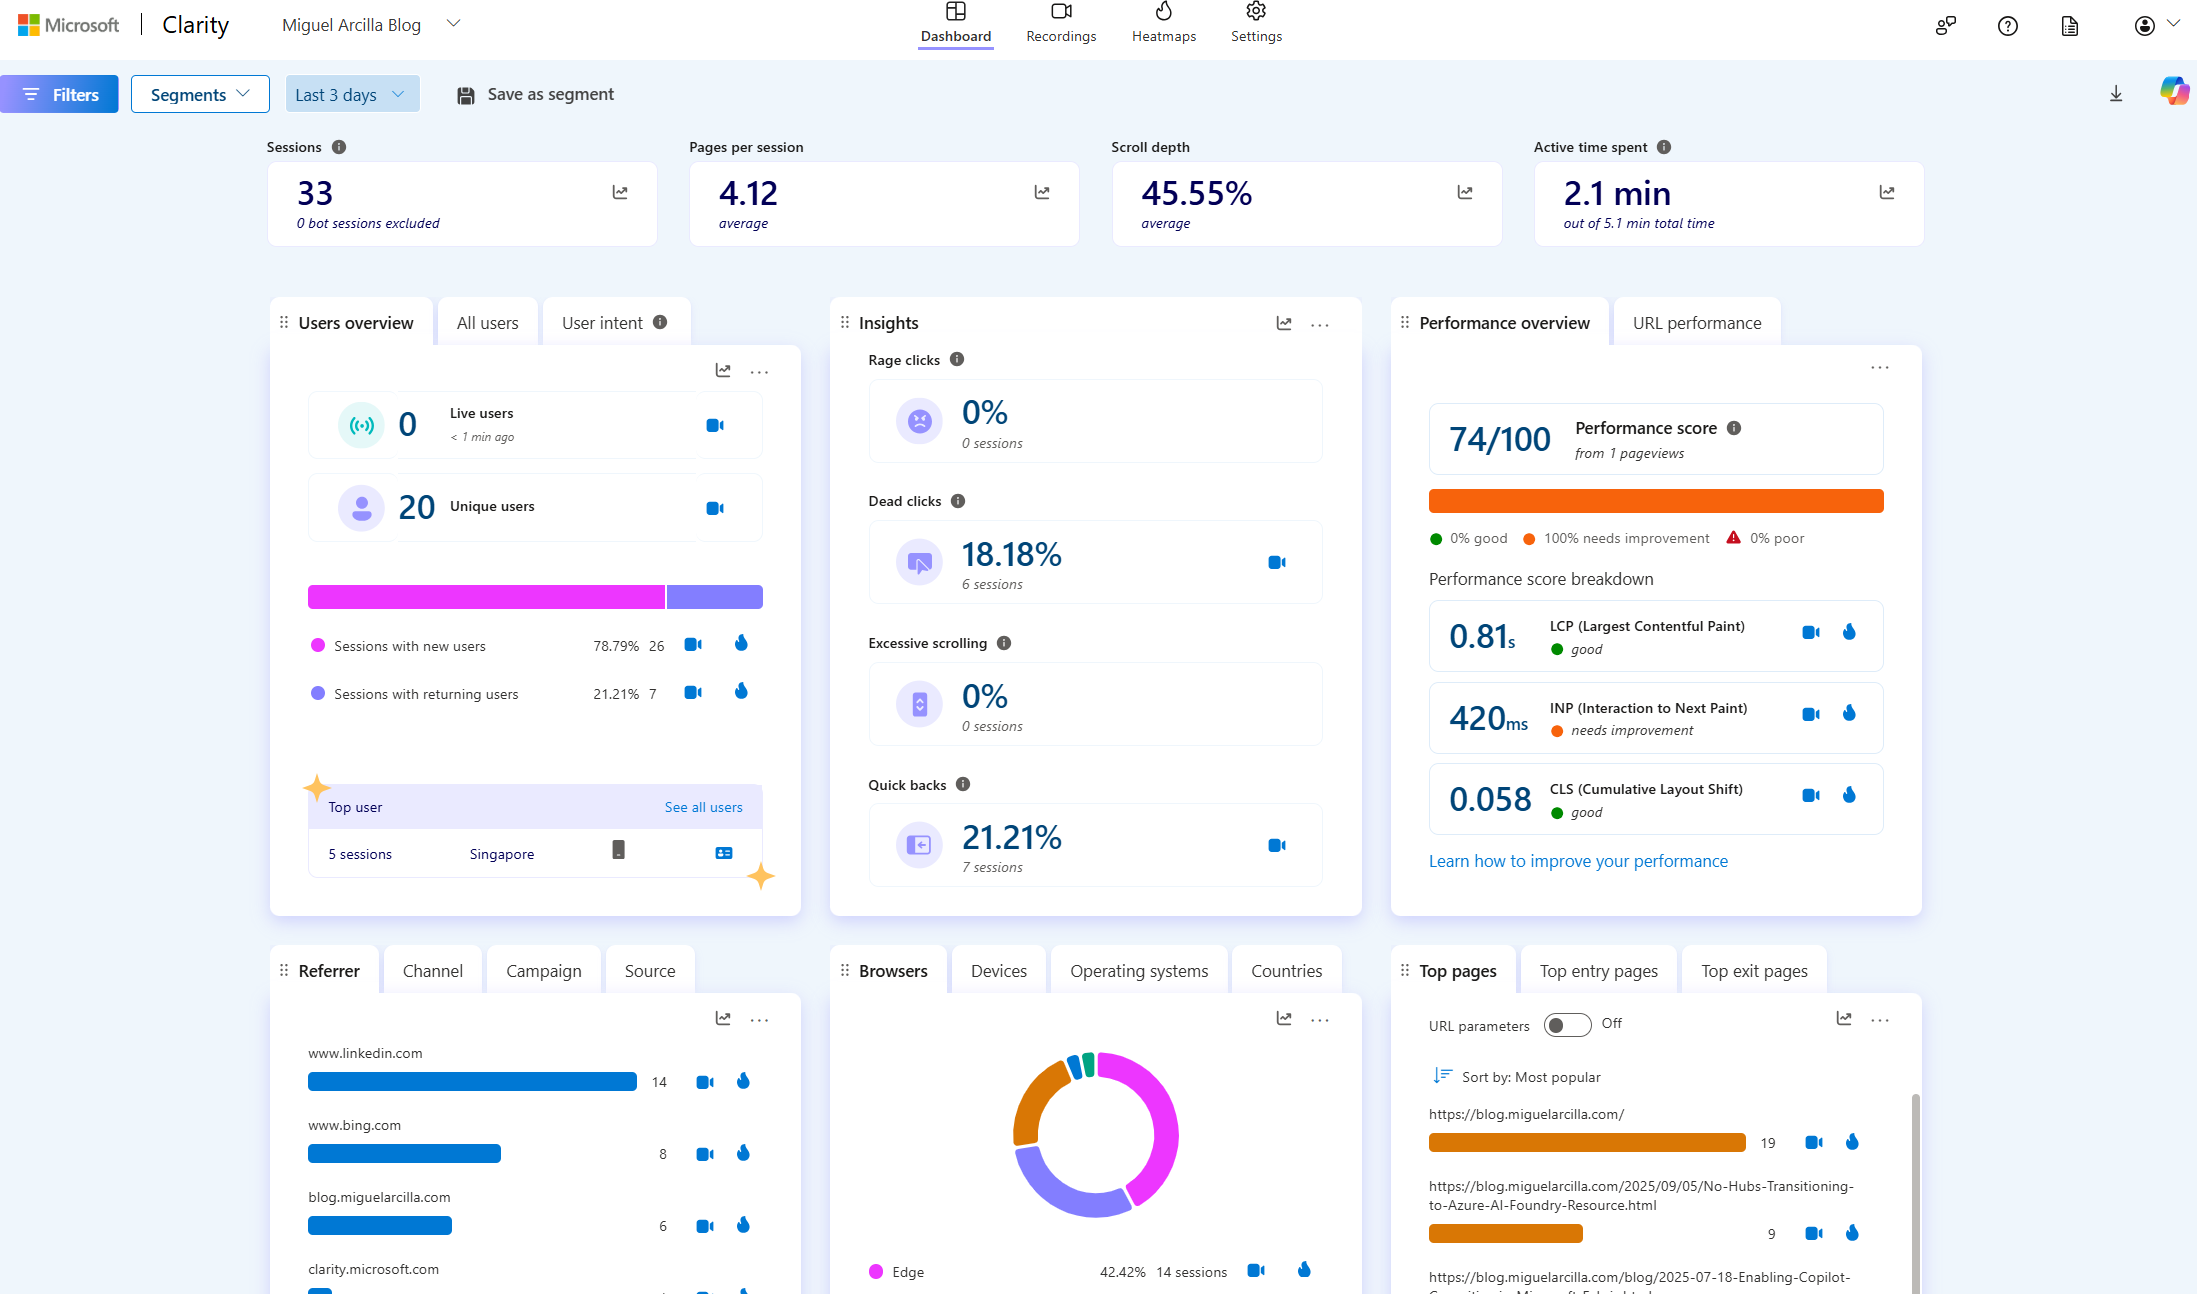Select User intent tab
This screenshot has height=1294, width=2197.
pyautogui.click(x=615, y=322)
